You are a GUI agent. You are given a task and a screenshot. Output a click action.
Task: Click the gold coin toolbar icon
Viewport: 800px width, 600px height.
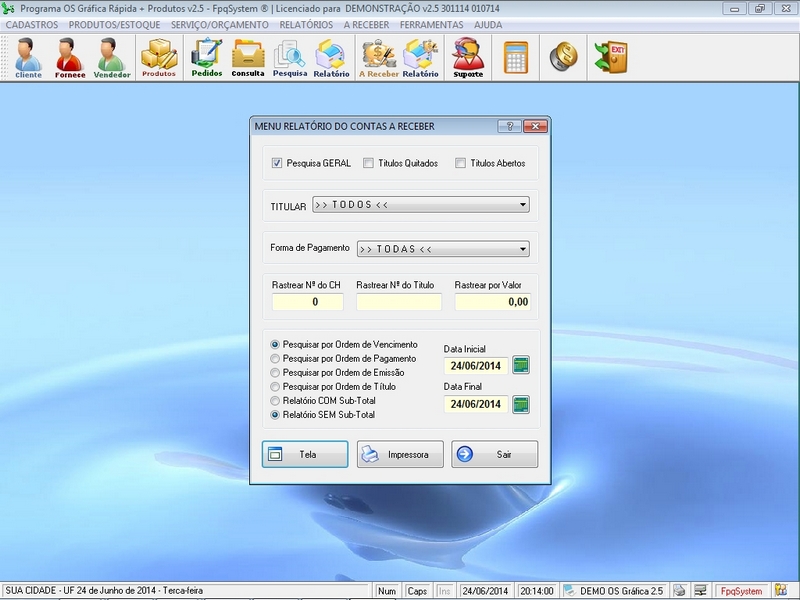tap(563, 56)
